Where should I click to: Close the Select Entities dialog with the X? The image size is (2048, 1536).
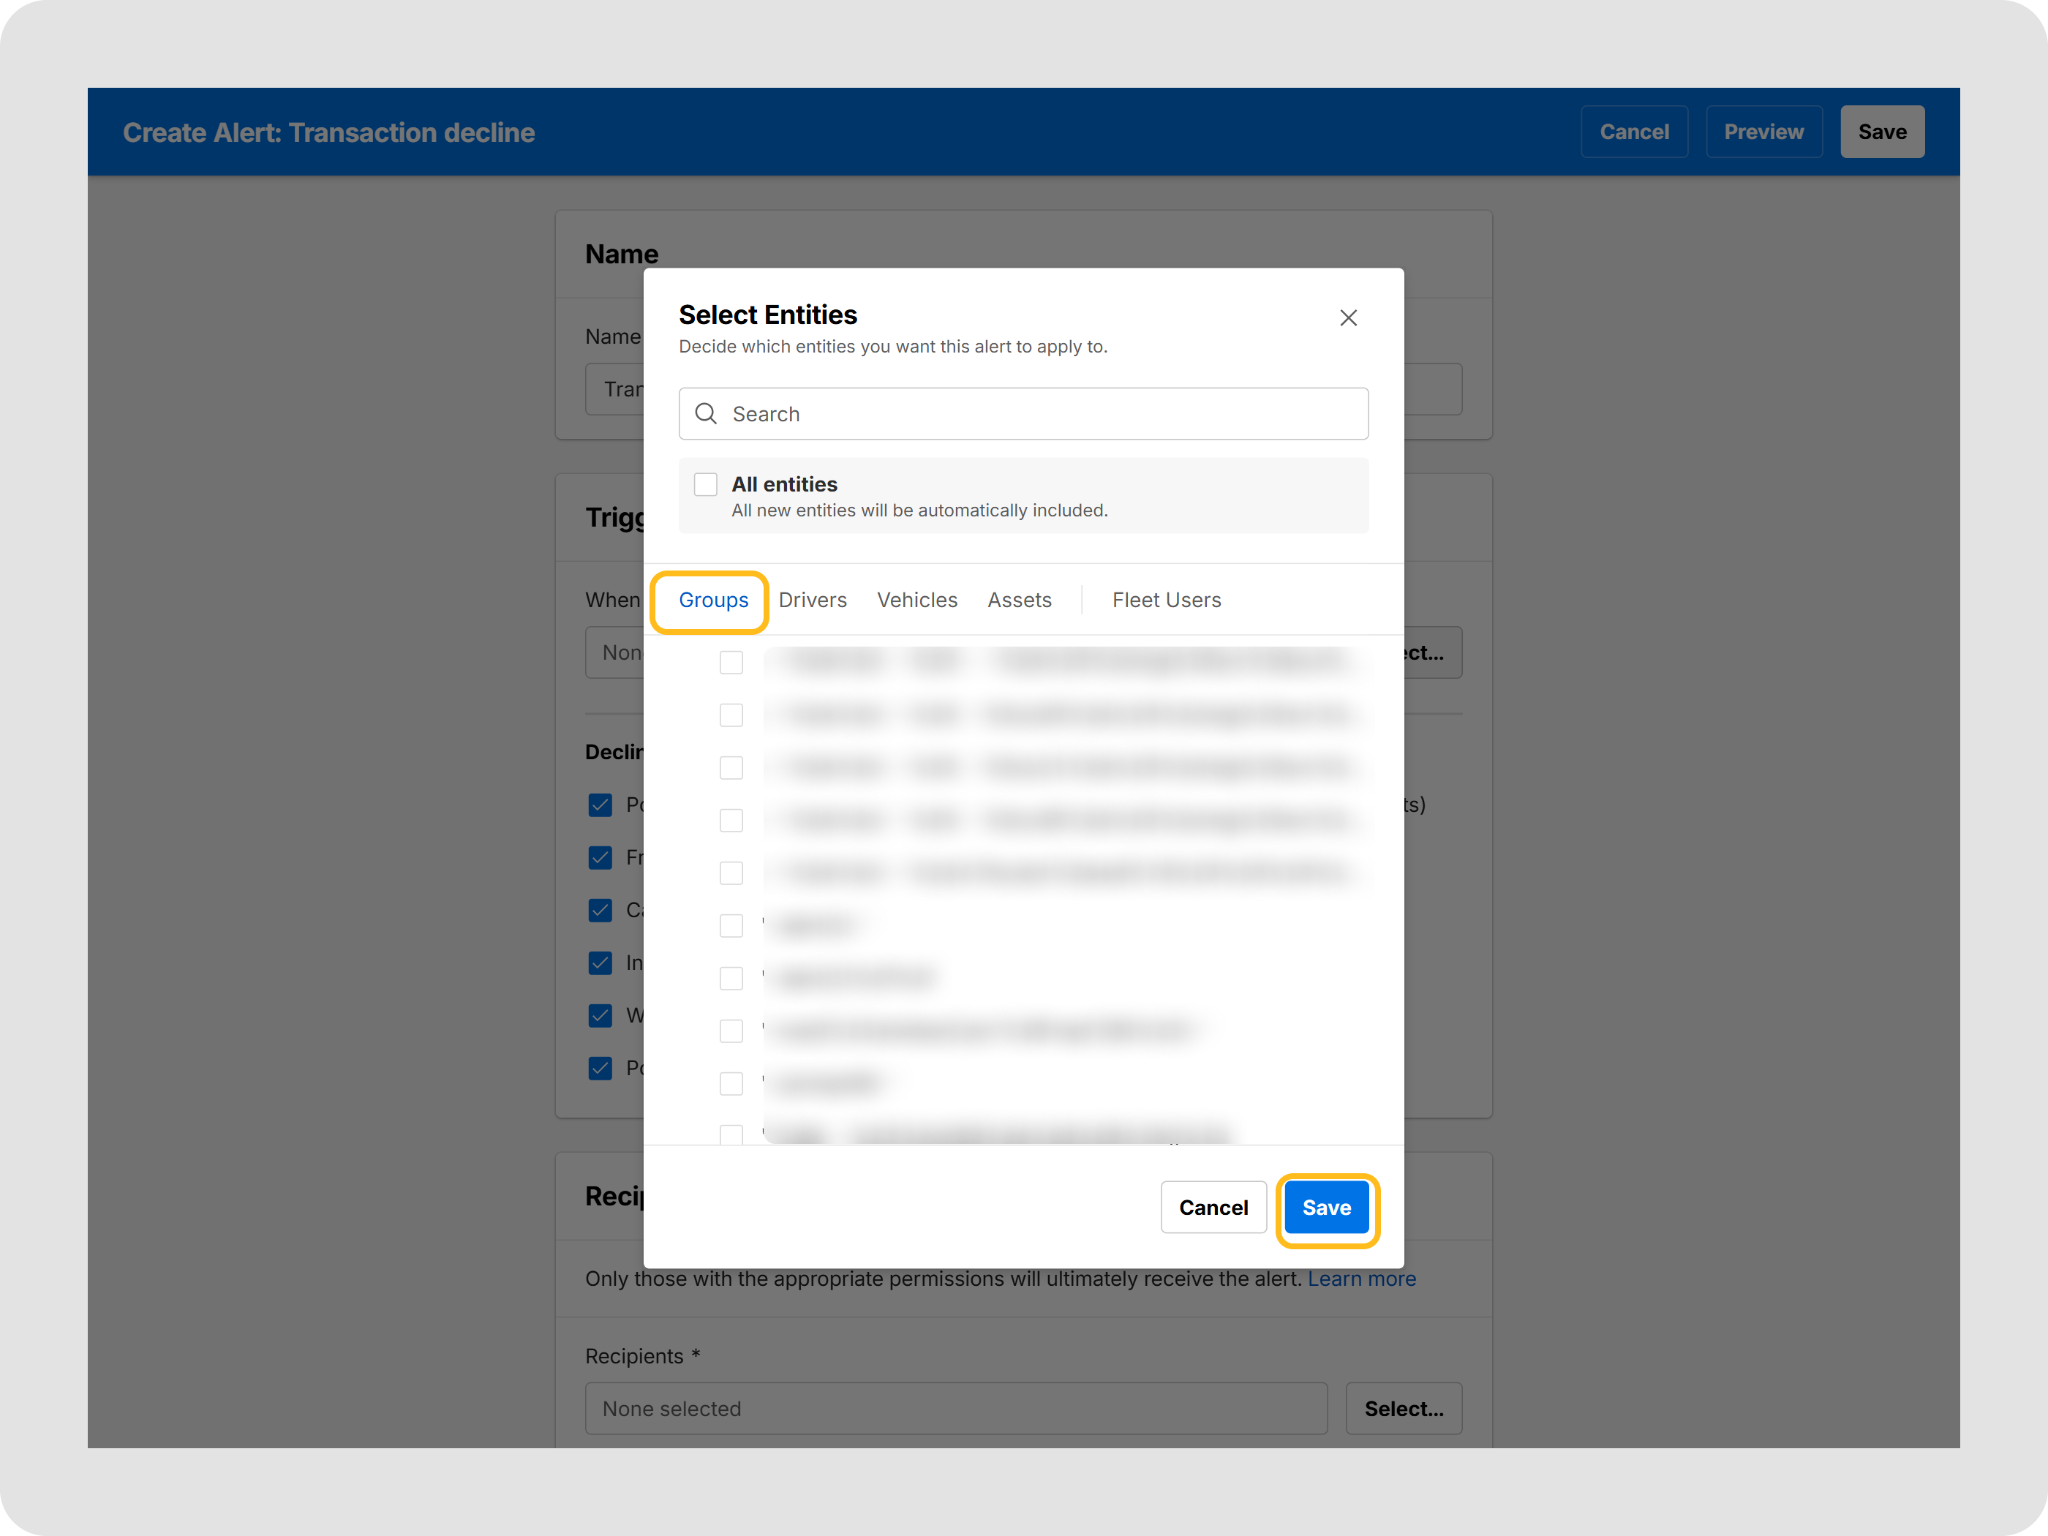[1348, 318]
